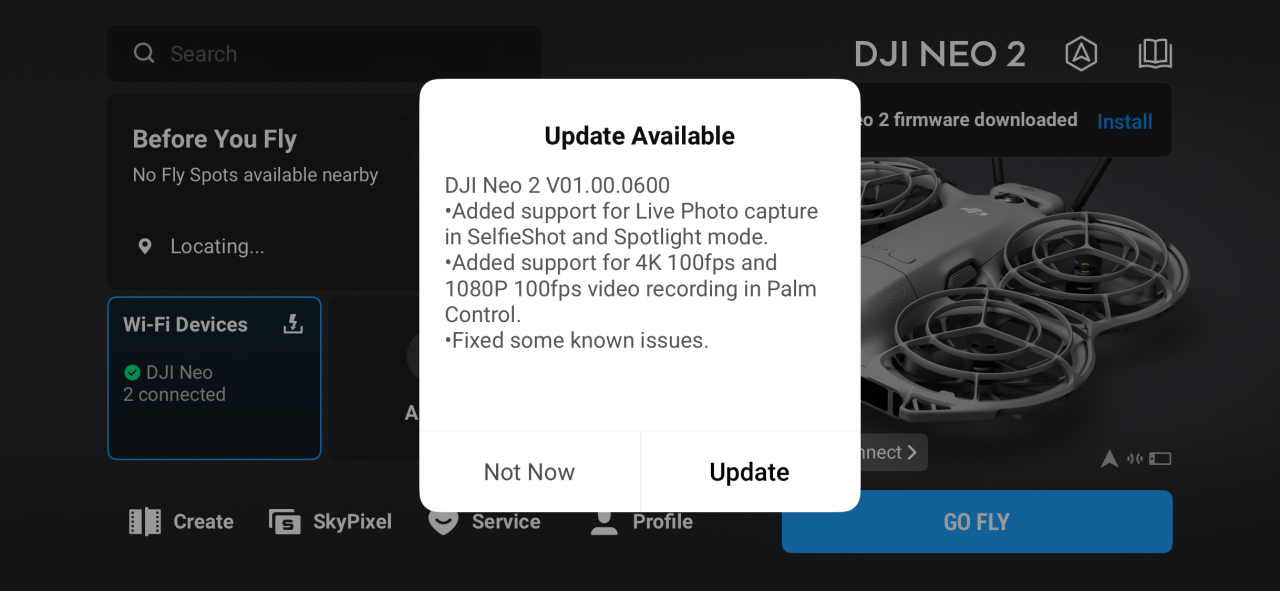The image size is (1280, 591).
Task: Tap the Locating pin icon
Action: point(145,246)
